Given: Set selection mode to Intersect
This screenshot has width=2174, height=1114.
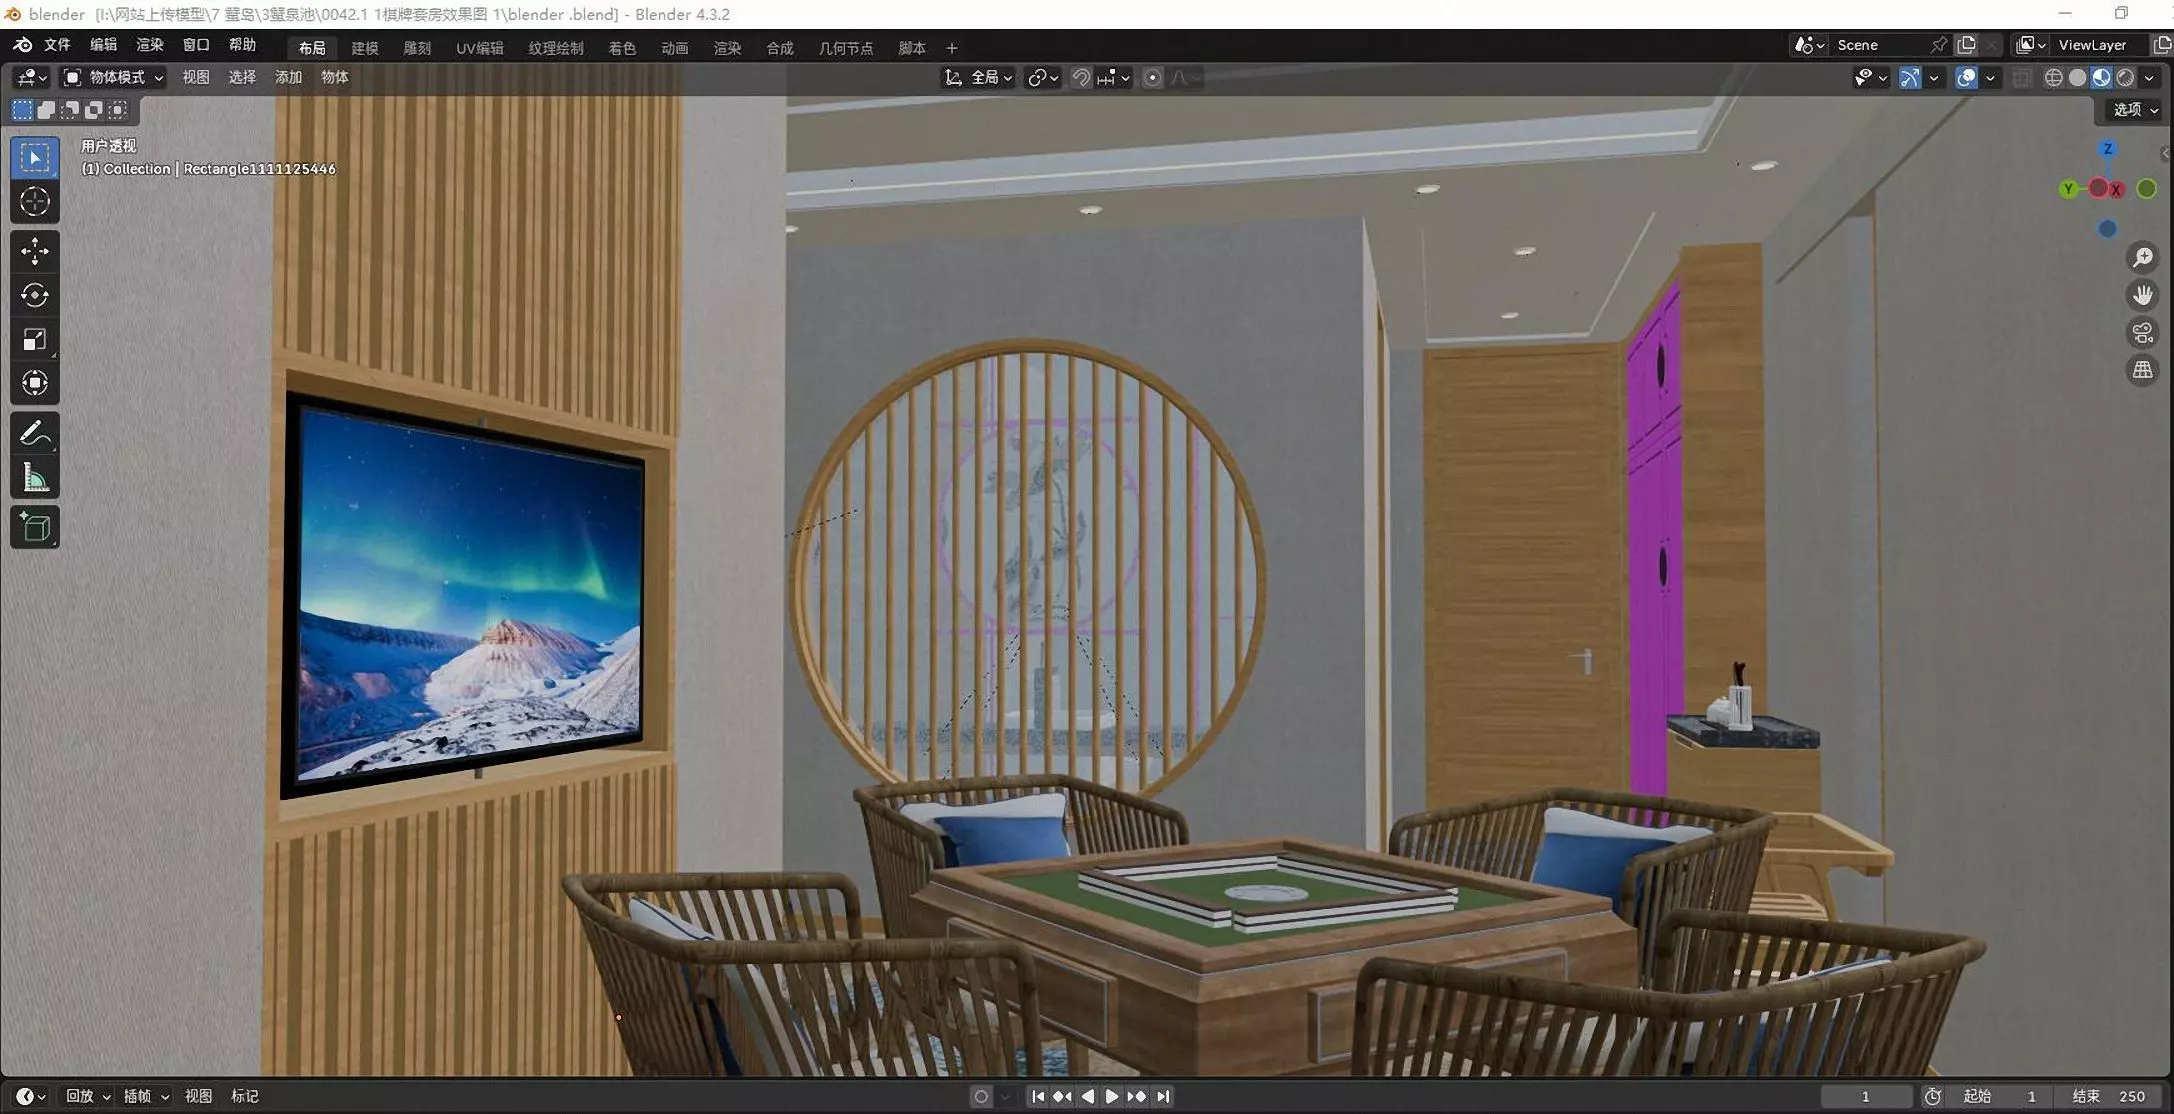Looking at the screenshot, I should tap(118, 110).
